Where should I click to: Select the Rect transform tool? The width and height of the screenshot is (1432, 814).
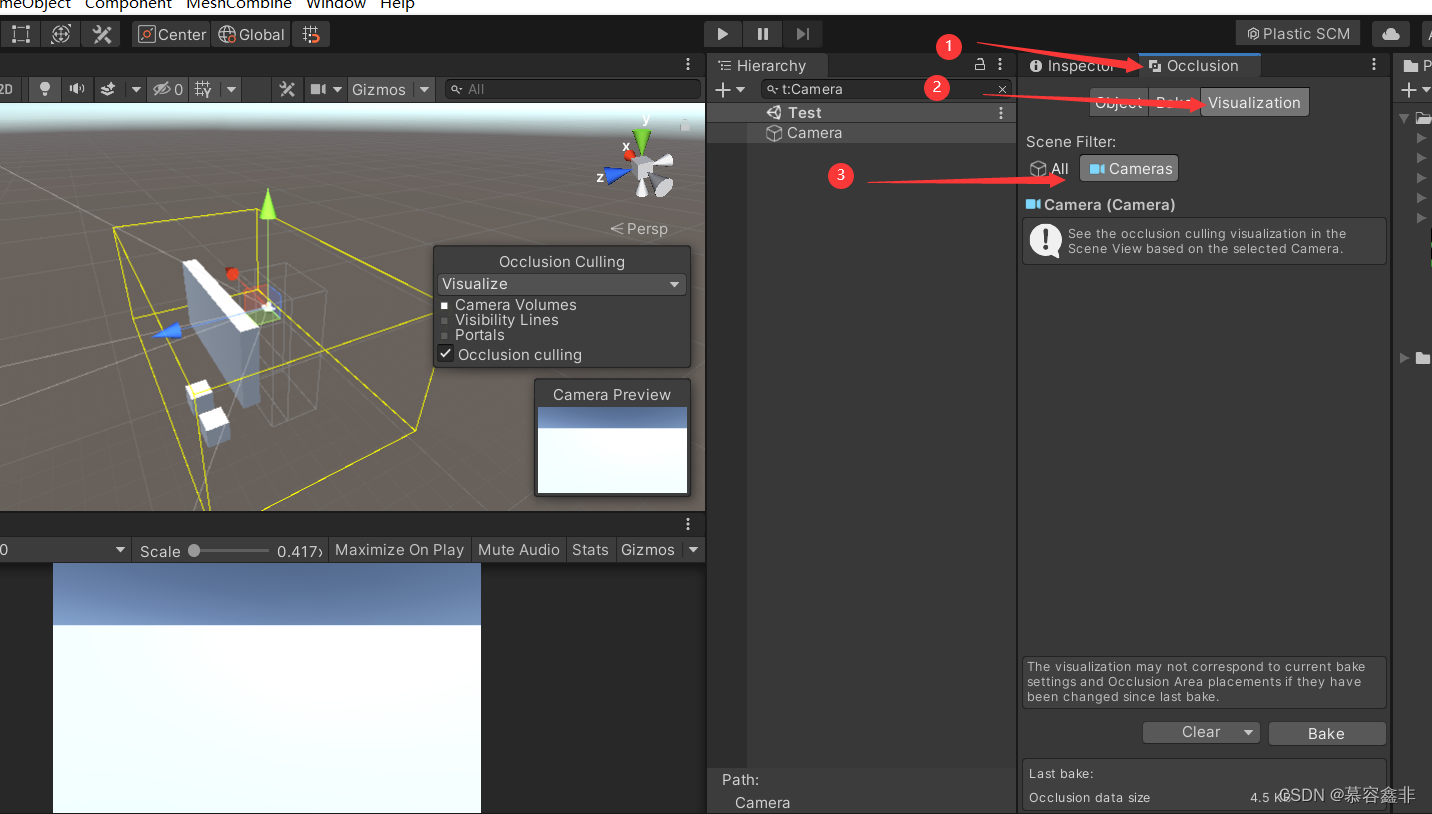click(x=21, y=33)
